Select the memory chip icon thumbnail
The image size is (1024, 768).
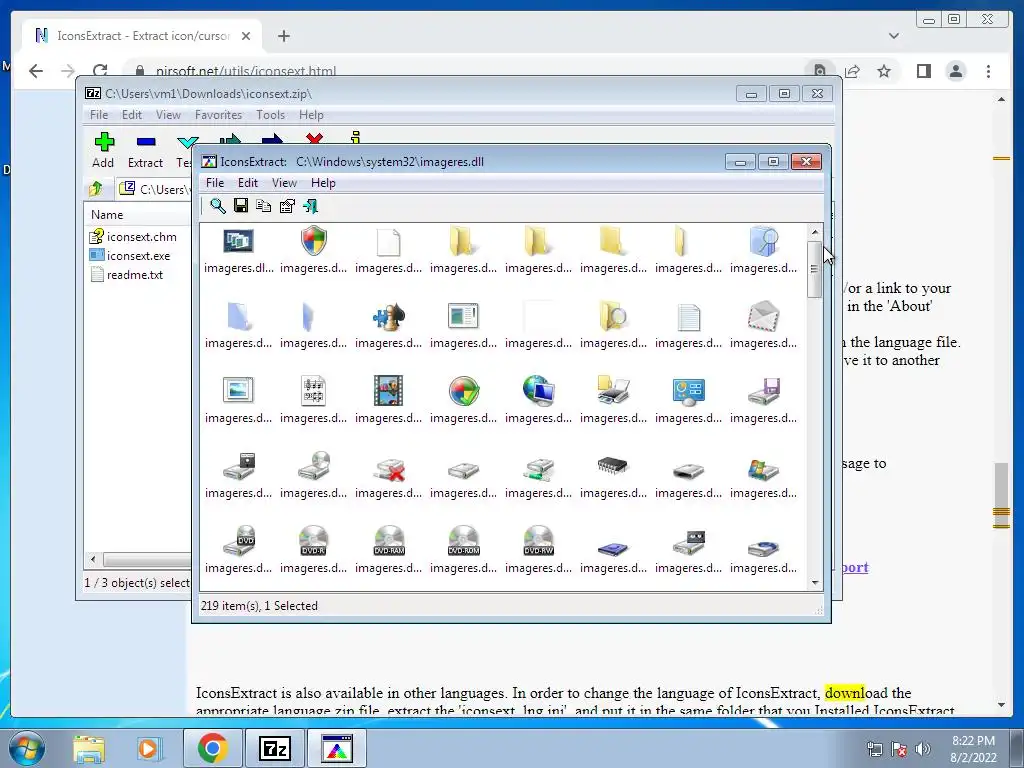tap(613, 466)
